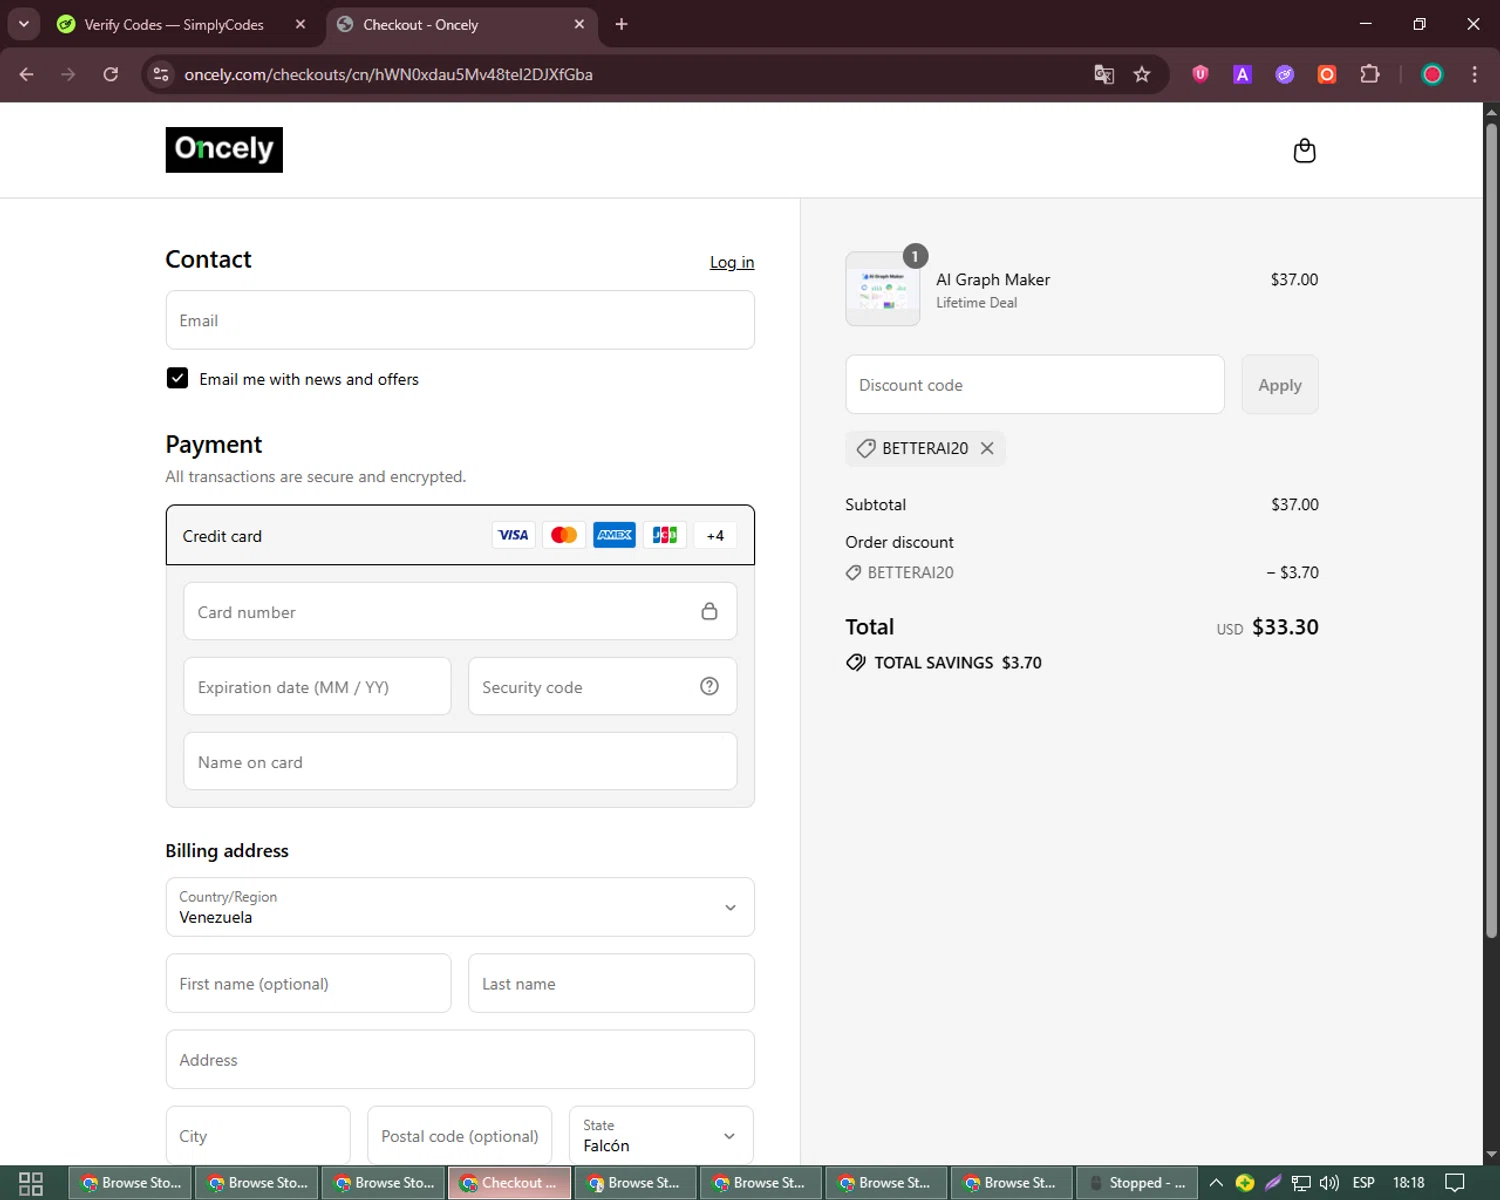The width and height of the screenshot is (1500, 1200).
Task: Open the Country/Region dropdown
Action: point(460,907)
